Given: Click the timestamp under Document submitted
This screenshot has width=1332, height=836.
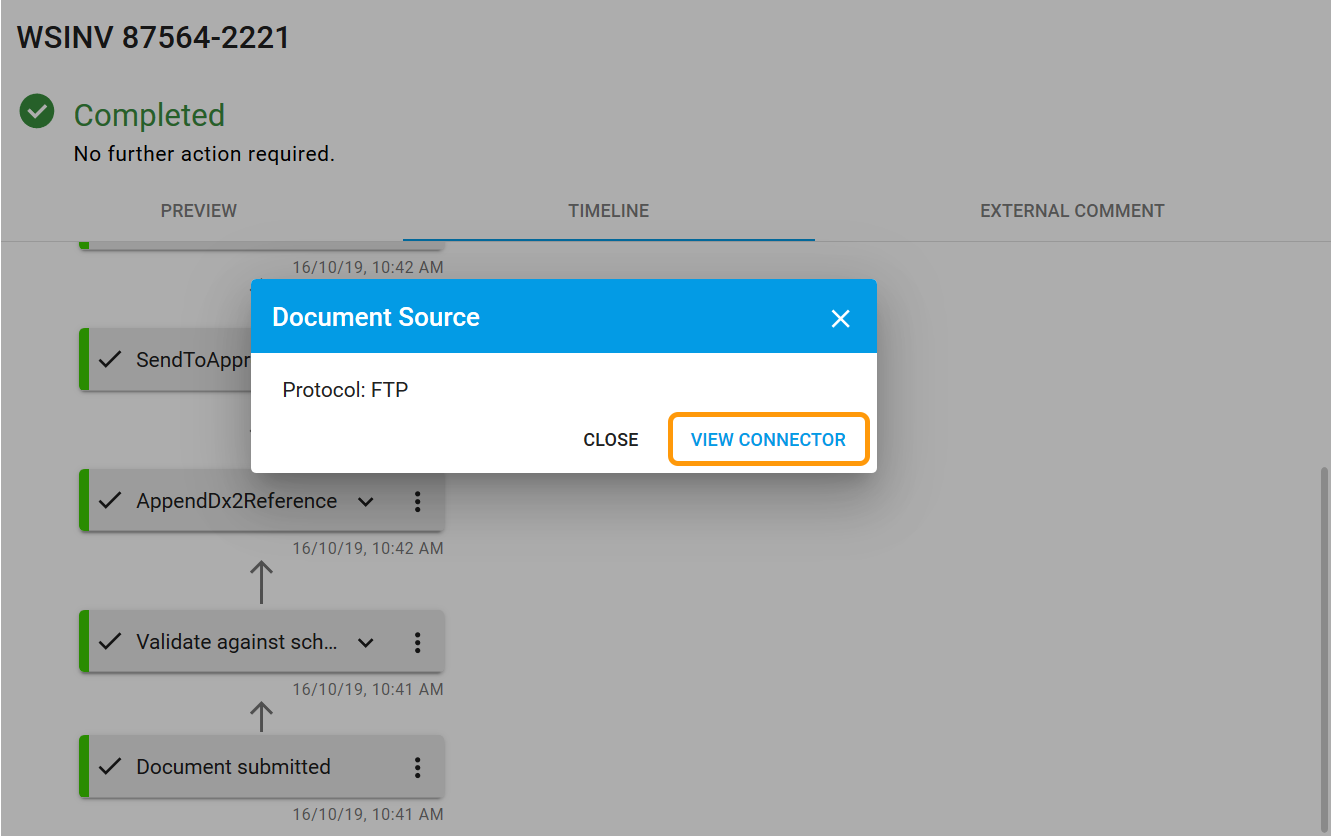Looking at the screenshot, I should click(x=368, y=813).
